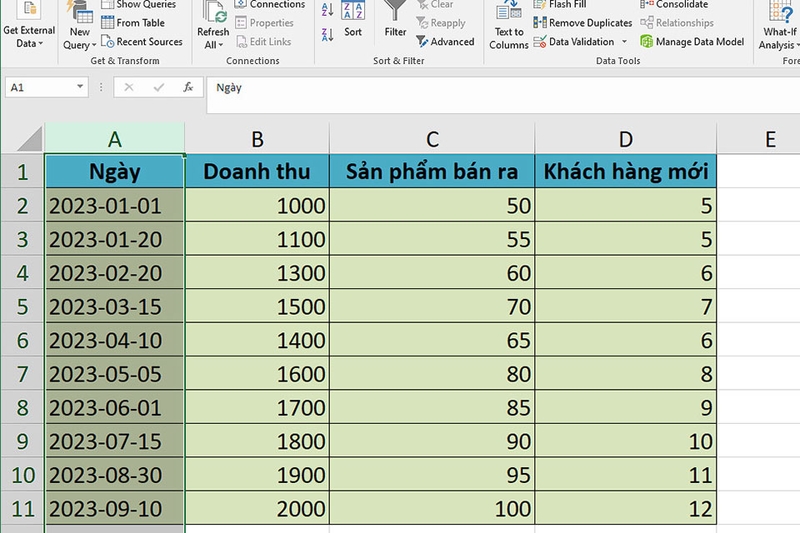Click the Khách hàng mới header cell
The image size is (800, 533).
(x=626, y=171)
